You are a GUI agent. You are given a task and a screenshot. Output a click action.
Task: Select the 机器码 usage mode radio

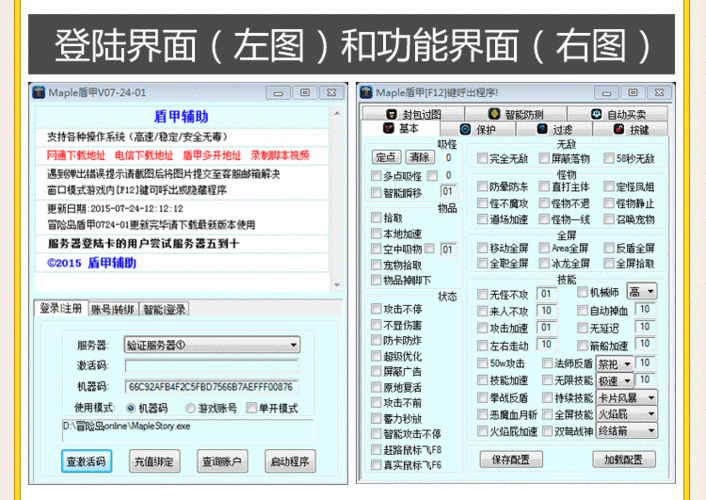pyautogui.click(x=131, y=408)
